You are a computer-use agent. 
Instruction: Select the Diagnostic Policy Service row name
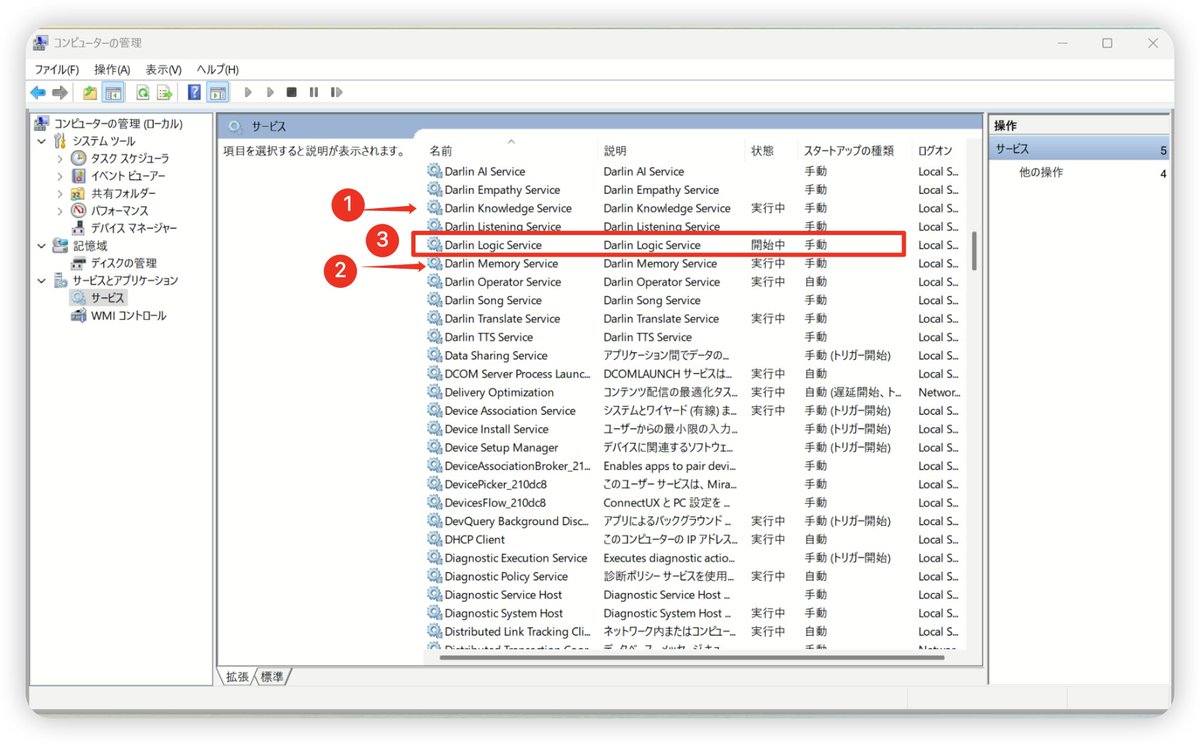(x=506, y=577)
